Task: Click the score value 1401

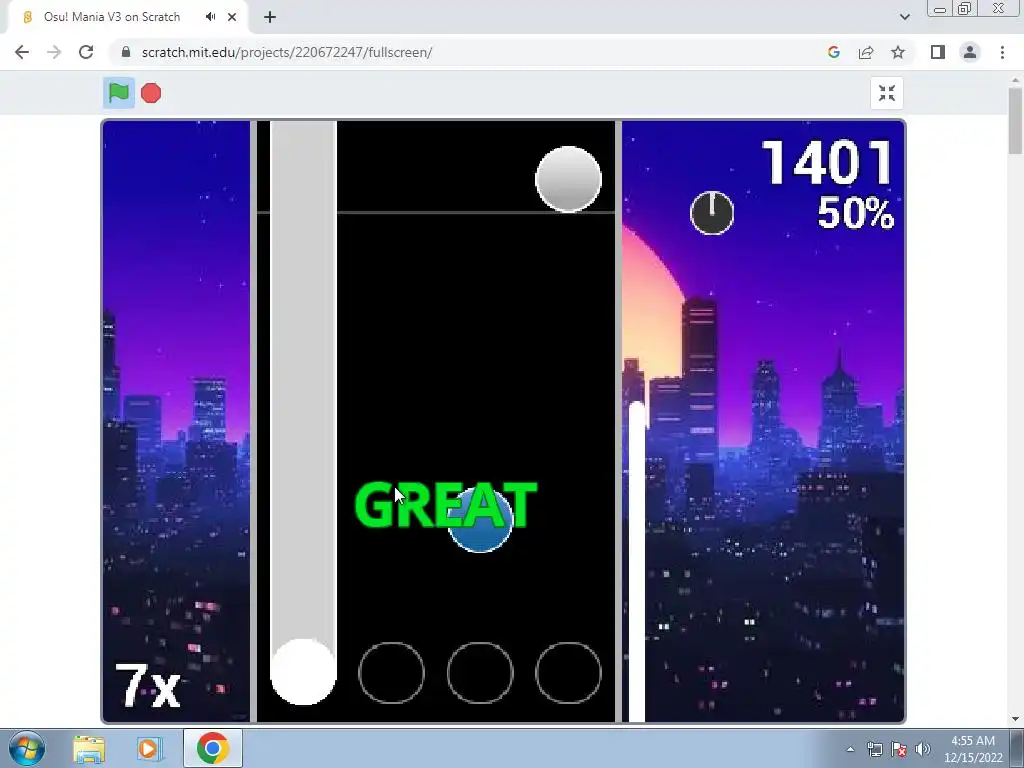Action: click(x=828, y=163)
